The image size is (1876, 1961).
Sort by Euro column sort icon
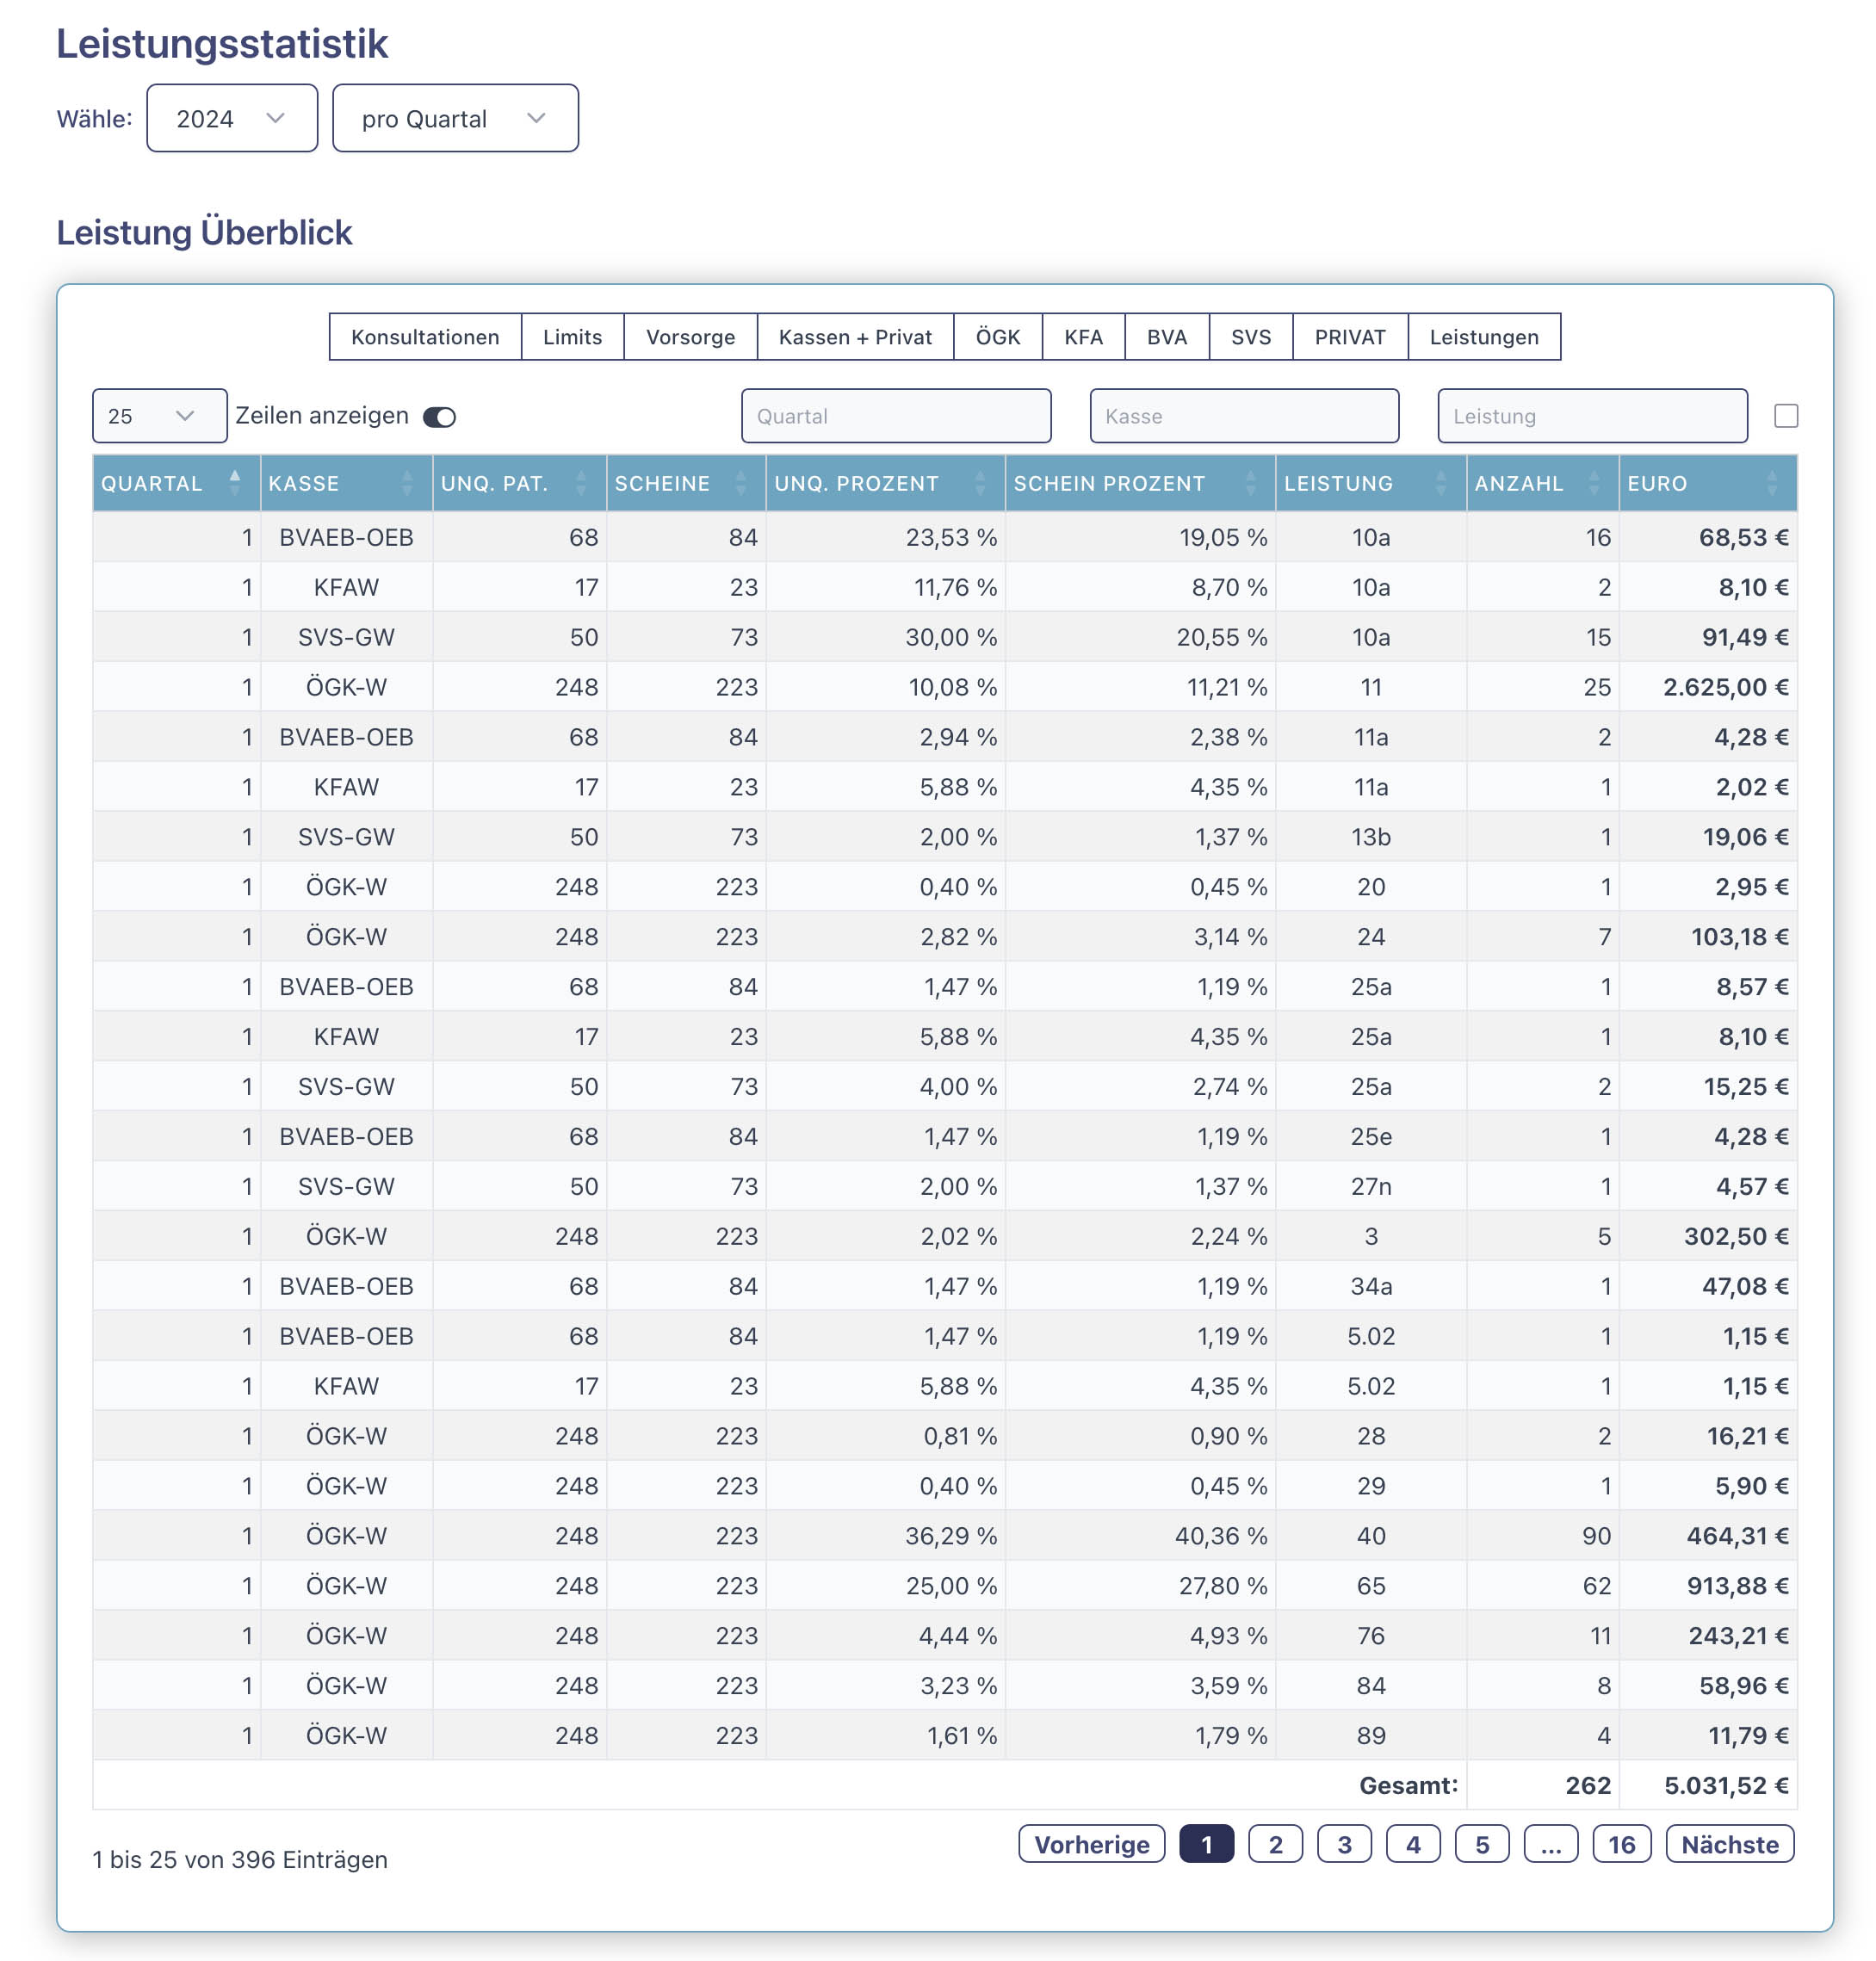pos(1771,483)
